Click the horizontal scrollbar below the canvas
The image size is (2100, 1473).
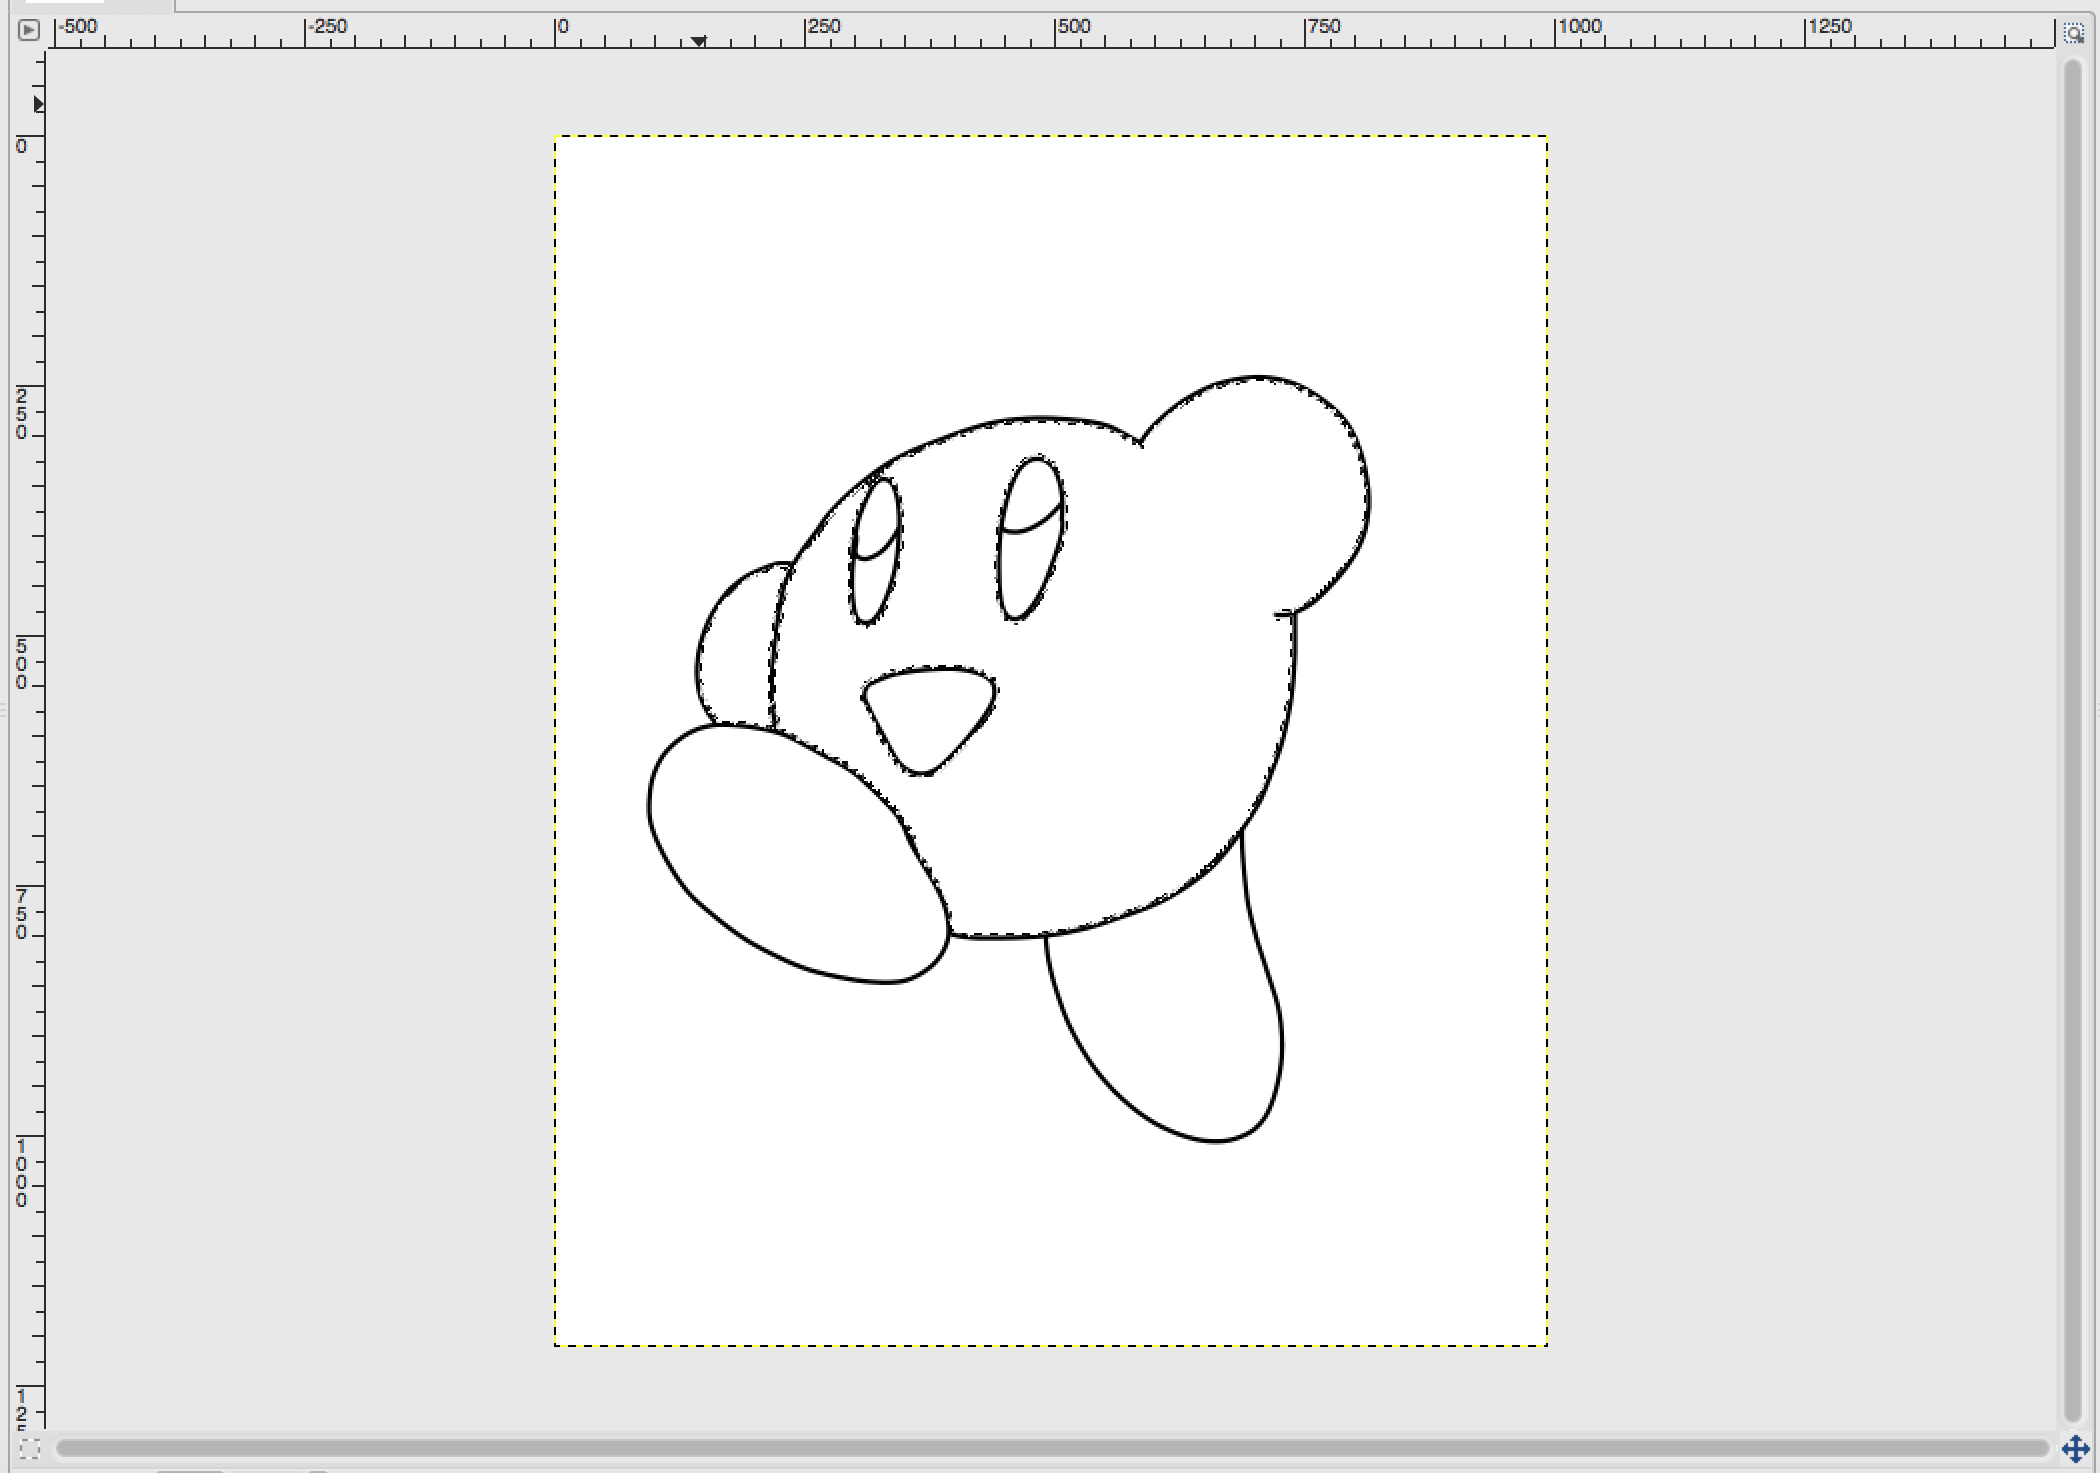click(1052, 1448)
